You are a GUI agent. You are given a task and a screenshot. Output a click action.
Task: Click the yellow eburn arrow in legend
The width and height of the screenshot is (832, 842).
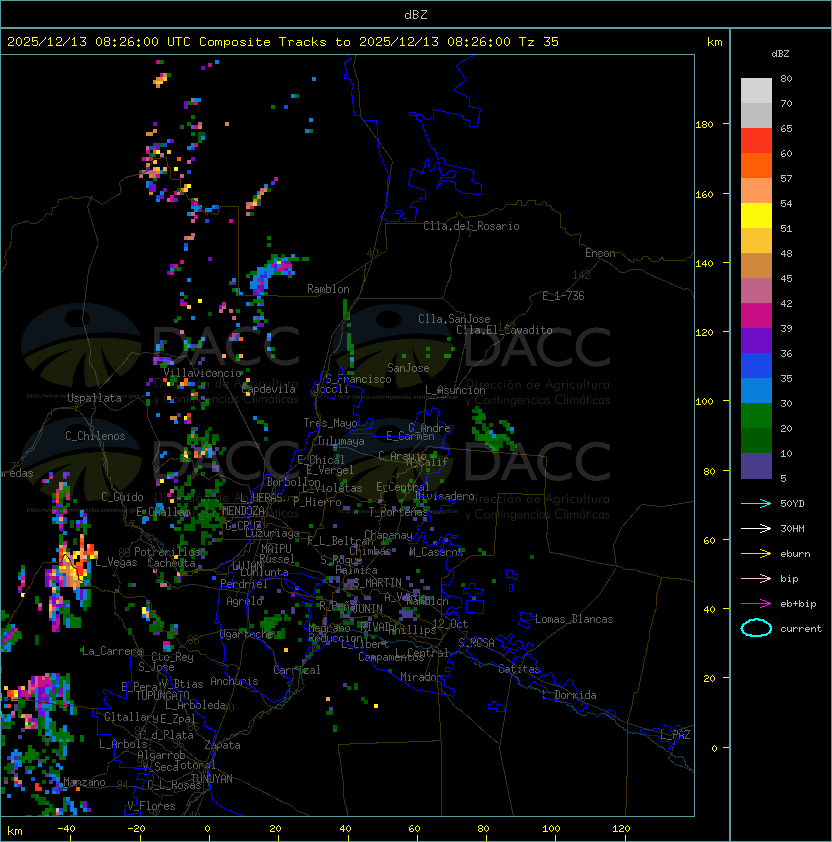tap(756, 554)
